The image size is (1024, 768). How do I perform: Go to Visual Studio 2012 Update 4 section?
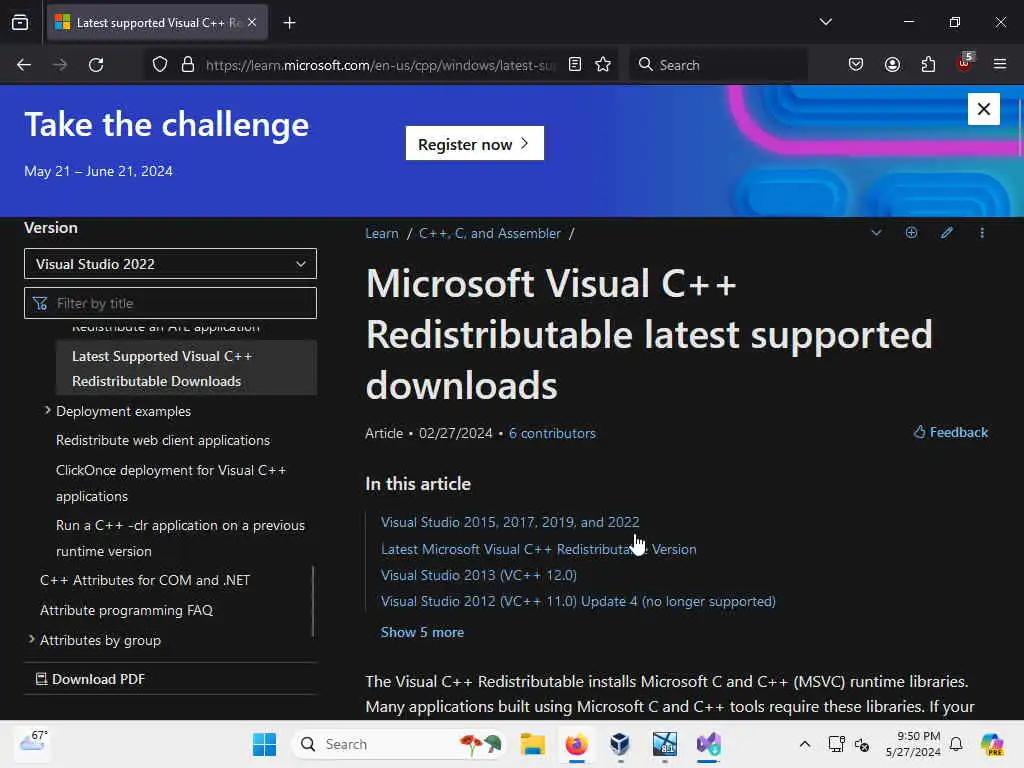pos(578,601)
